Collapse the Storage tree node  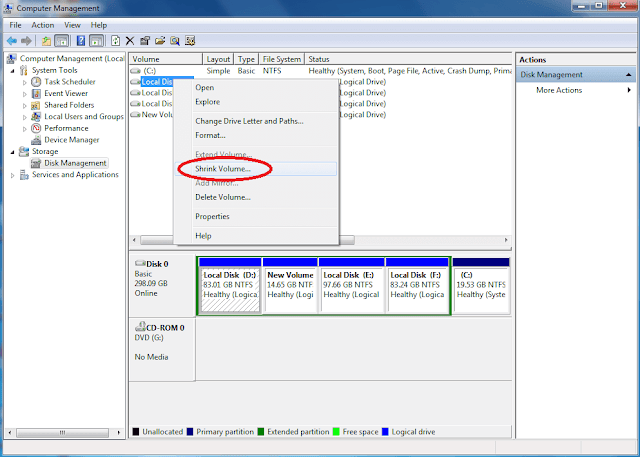pyautogui.click(x=13, y=152)
